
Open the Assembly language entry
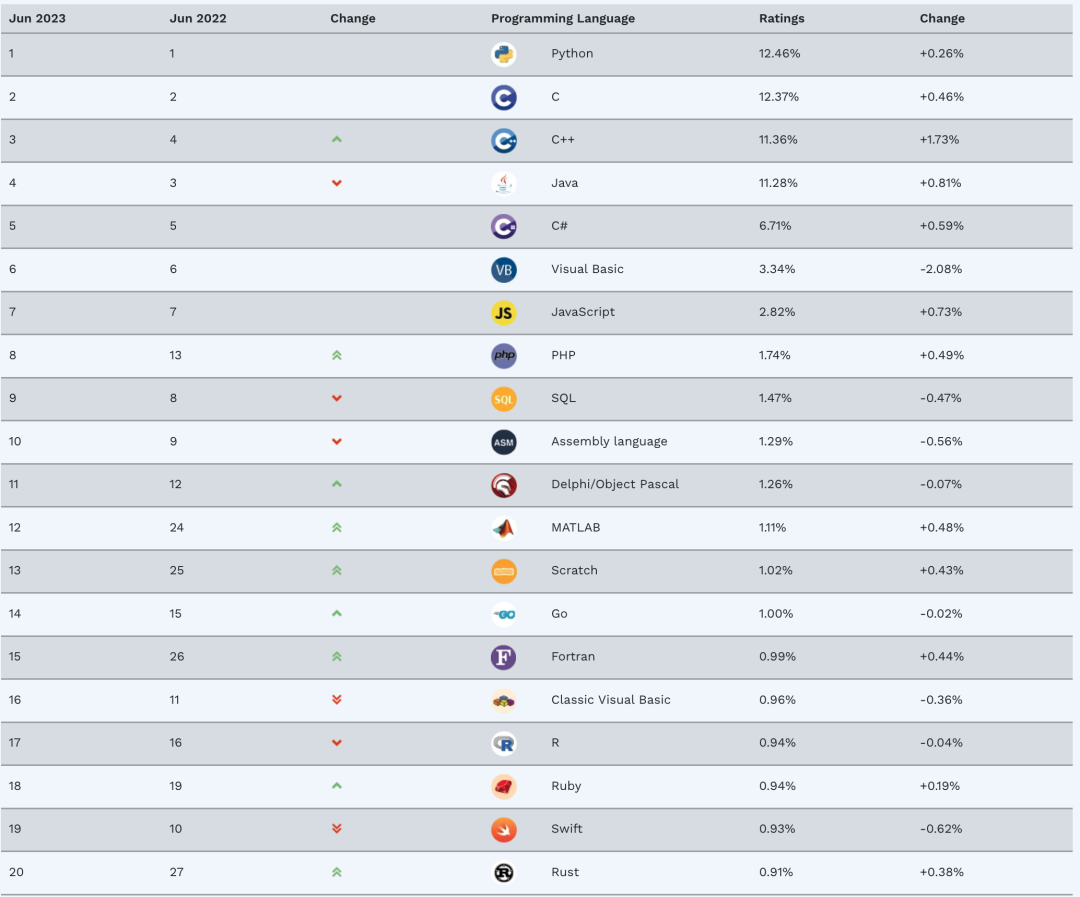609,442
